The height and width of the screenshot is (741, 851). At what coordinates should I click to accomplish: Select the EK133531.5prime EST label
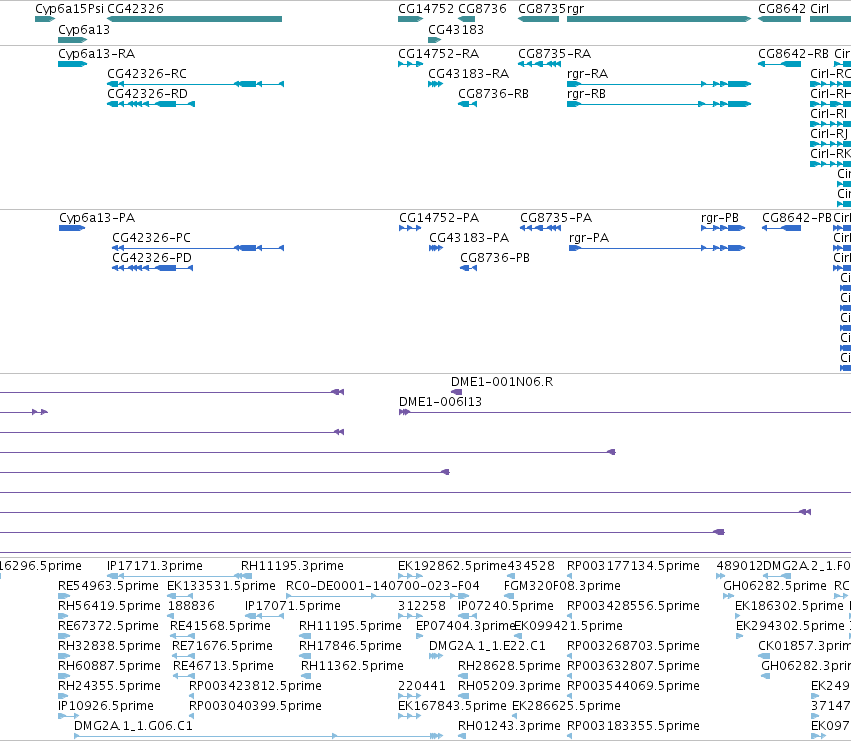pyautogui.click(x=221, y=586)
